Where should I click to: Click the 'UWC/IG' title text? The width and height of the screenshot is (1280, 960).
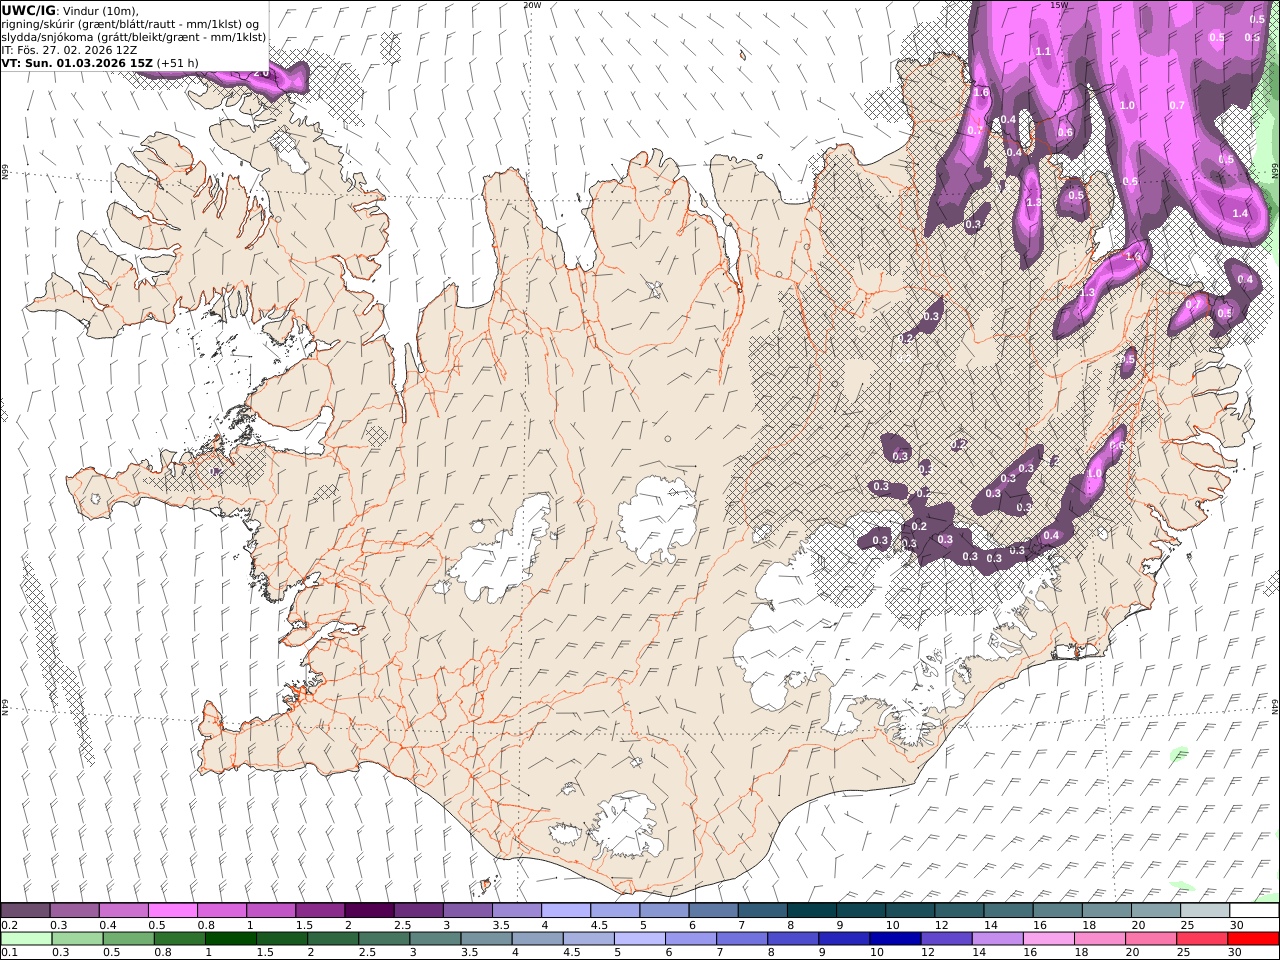point(29,10)
